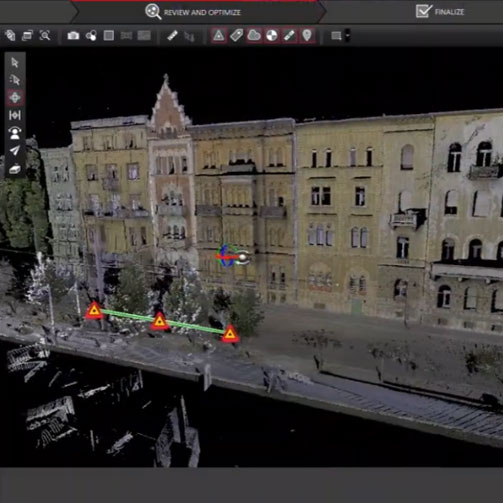The image size is (503, 503).
Task: Select the measure ruler tool in top toolbar
Action: coord(172,35)
